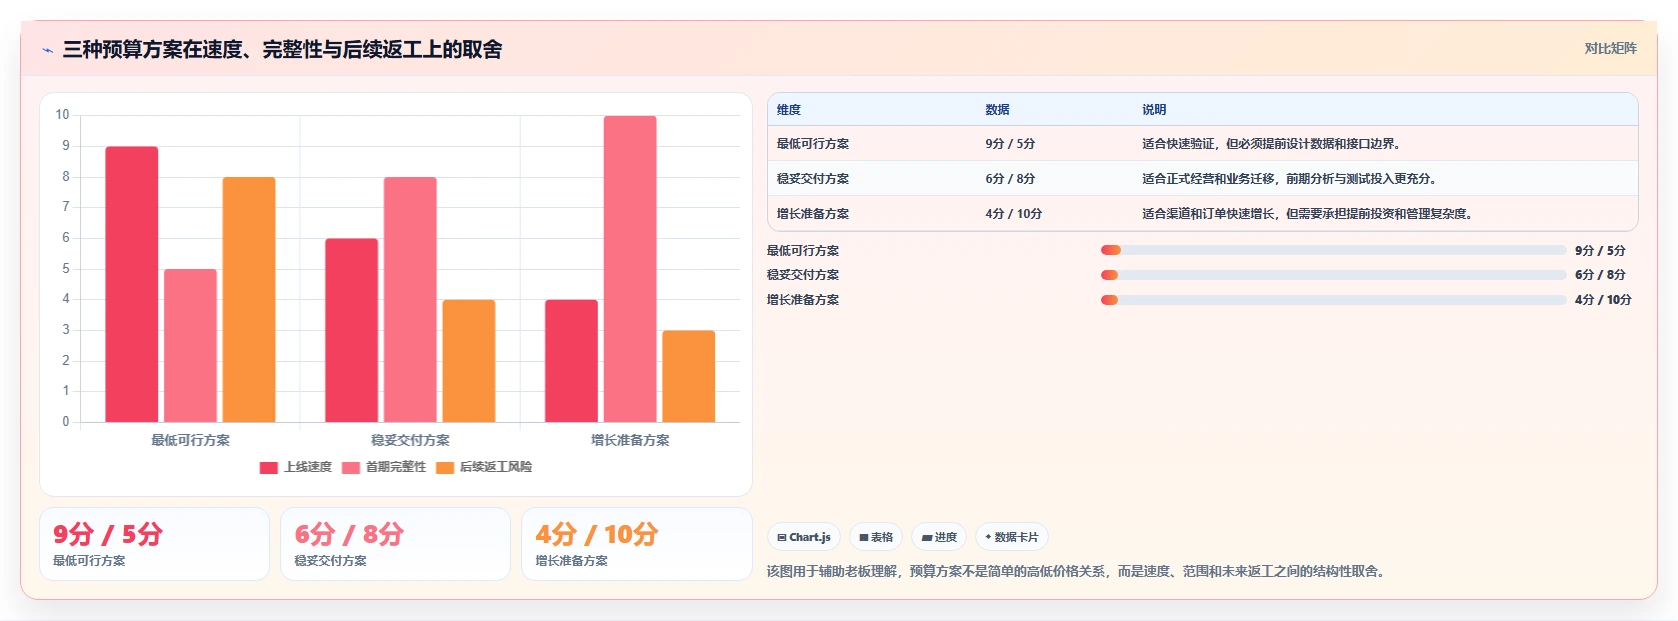This screenshot has height=621, width=1678.
Task: Click the 4分 / 10分 value beside progress bar
Action: [x=1603, y=300]
